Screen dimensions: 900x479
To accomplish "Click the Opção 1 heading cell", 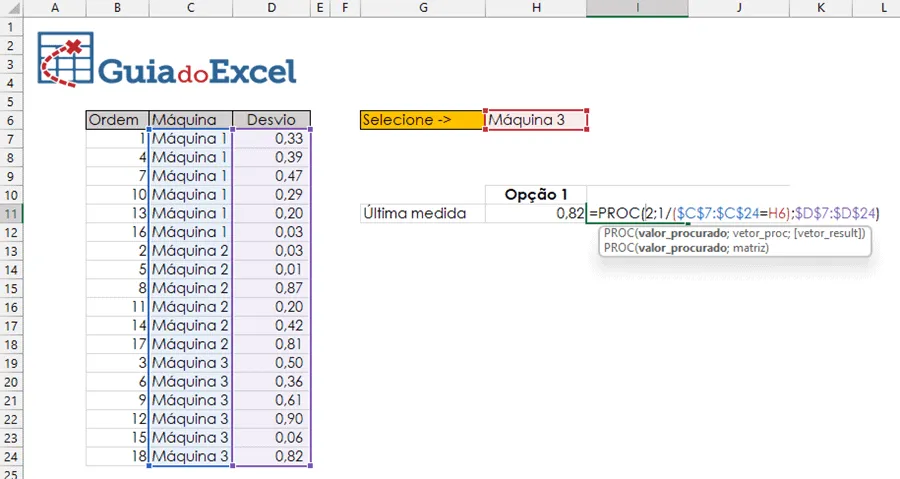I will coord(536,194).
